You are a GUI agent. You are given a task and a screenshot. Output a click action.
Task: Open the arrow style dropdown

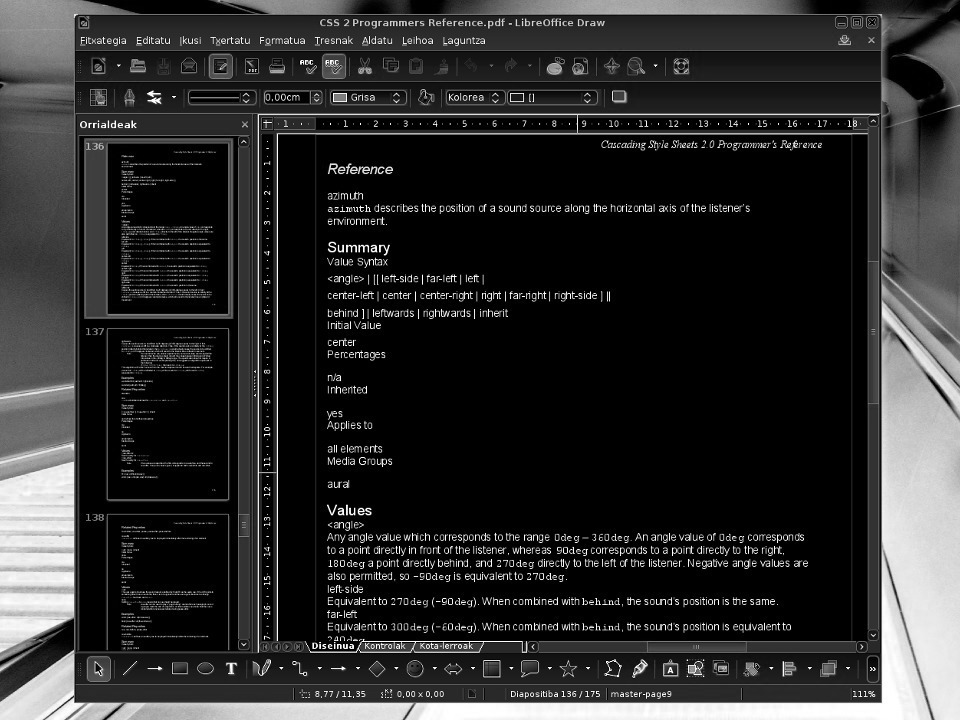174,97
